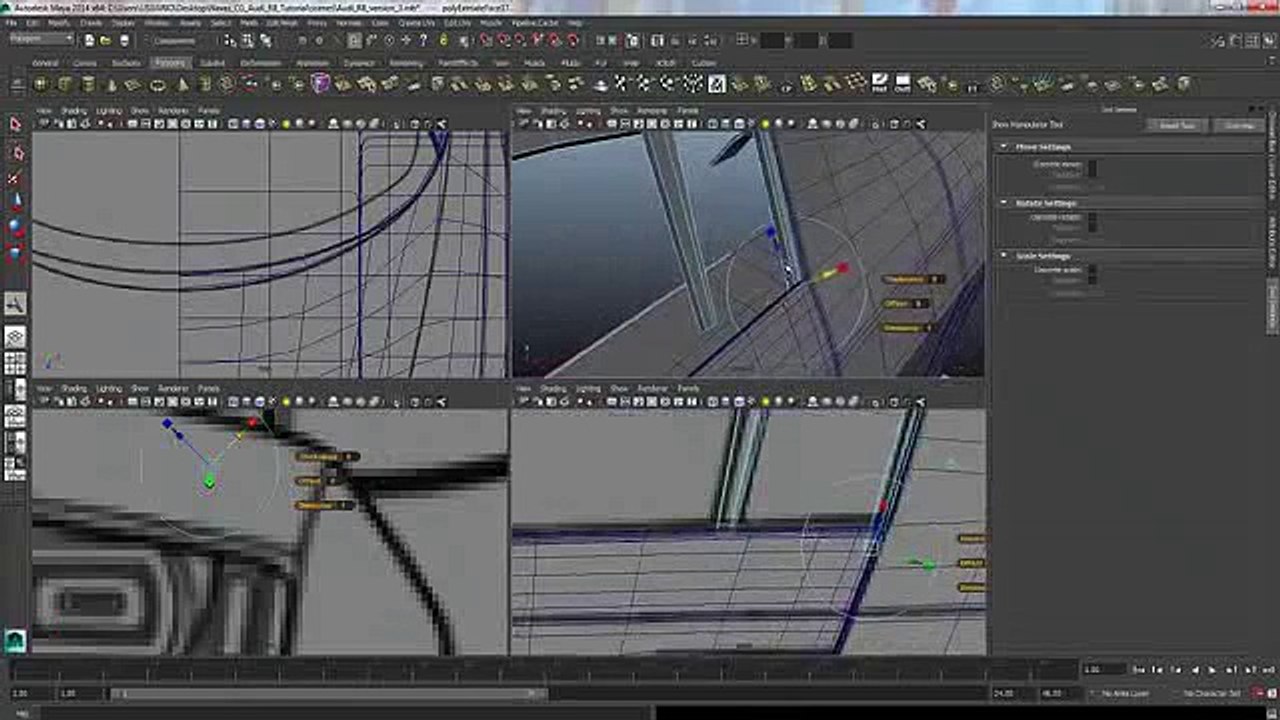Select by component type mode icon
Image resolution: width=1280 pixels, height=720 pixels.
[264, 41]
